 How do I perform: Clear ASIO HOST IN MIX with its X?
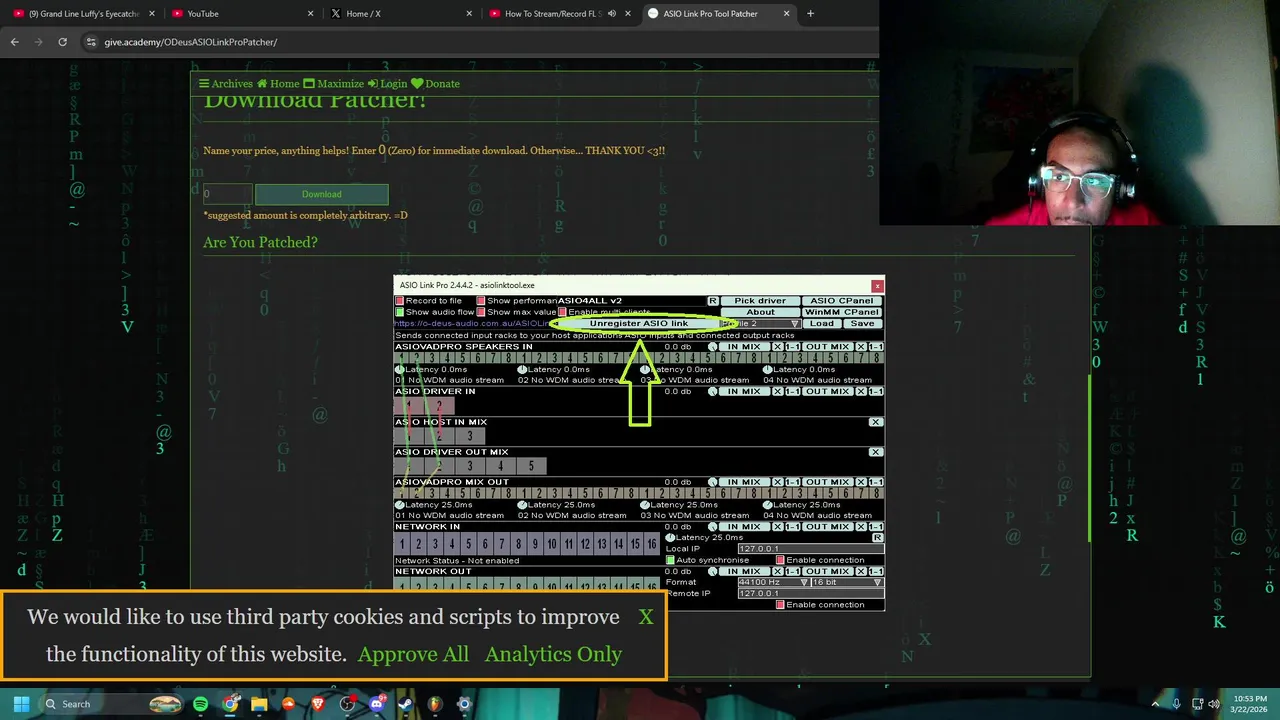[x=876, y=422]
